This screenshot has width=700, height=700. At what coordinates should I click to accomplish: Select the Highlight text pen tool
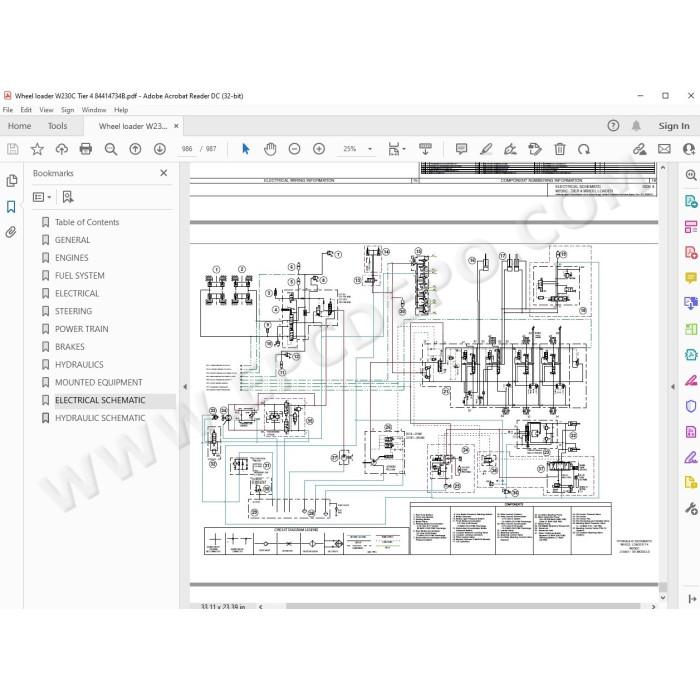(486, 149)
